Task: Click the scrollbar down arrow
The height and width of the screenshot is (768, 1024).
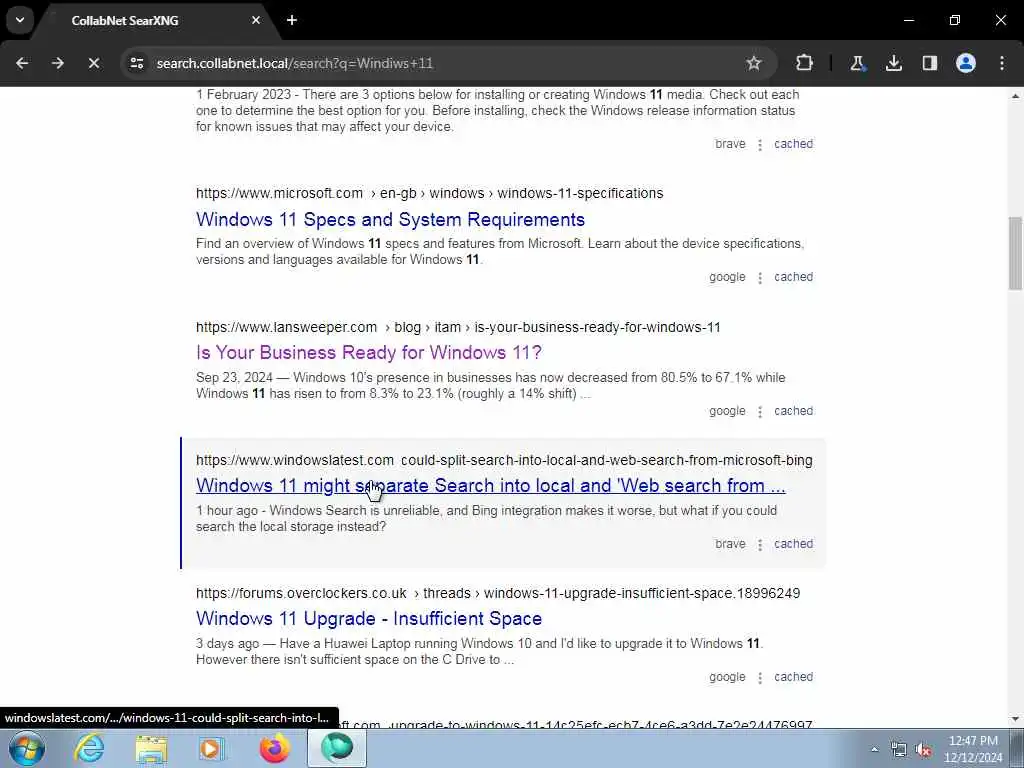Action: click(x=1015, y=719)
